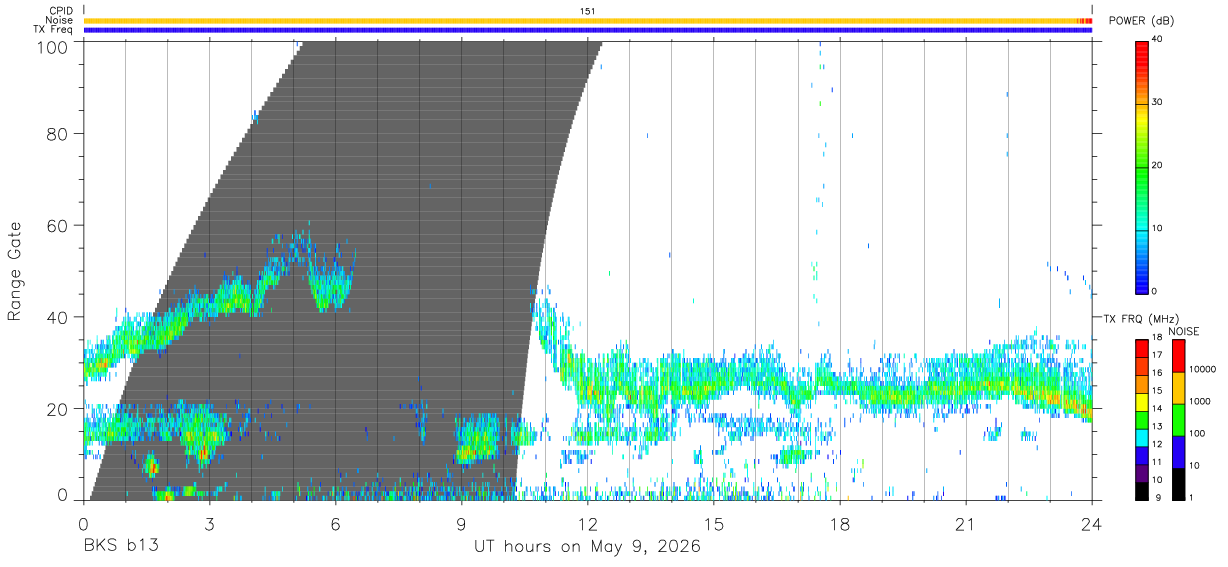Click the CPID label at top left
Image resolution: width=1228 pixels, height=567 pixels.
[x=60, y=11]
